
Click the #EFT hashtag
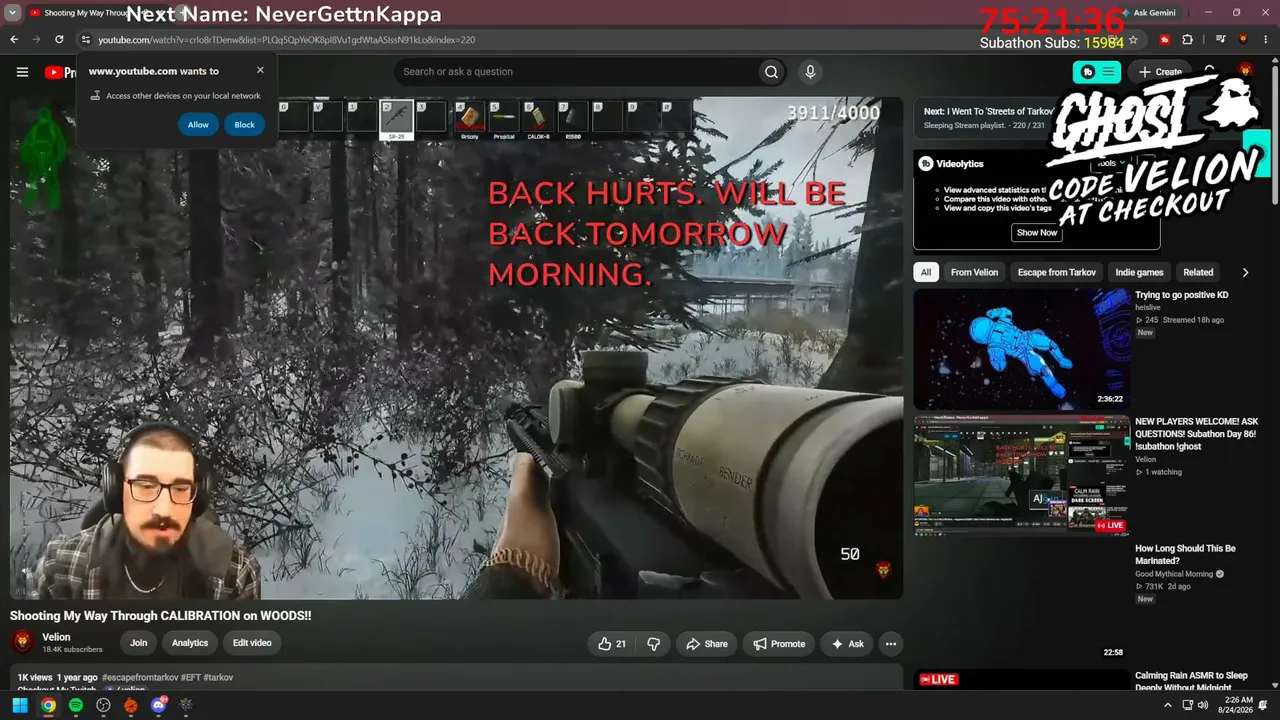tap(192, 677)
